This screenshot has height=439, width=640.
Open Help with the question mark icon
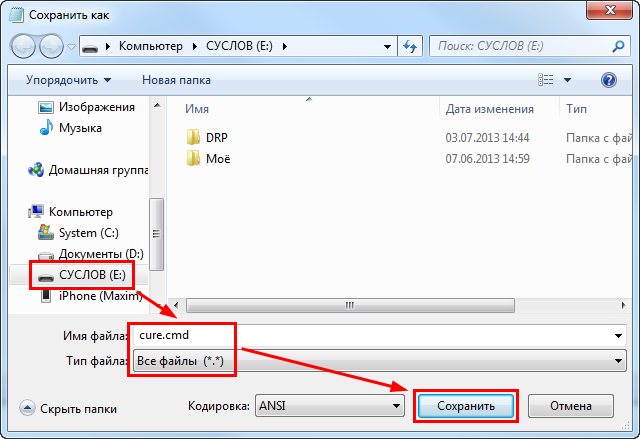click(x=609, y=80)
